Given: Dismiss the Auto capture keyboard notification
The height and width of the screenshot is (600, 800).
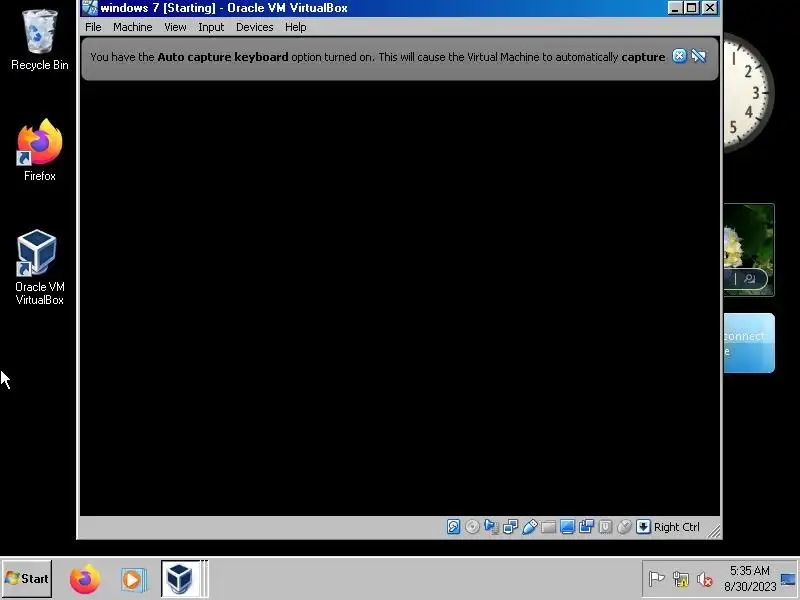Looking at the screenshot, I should 679,56.
